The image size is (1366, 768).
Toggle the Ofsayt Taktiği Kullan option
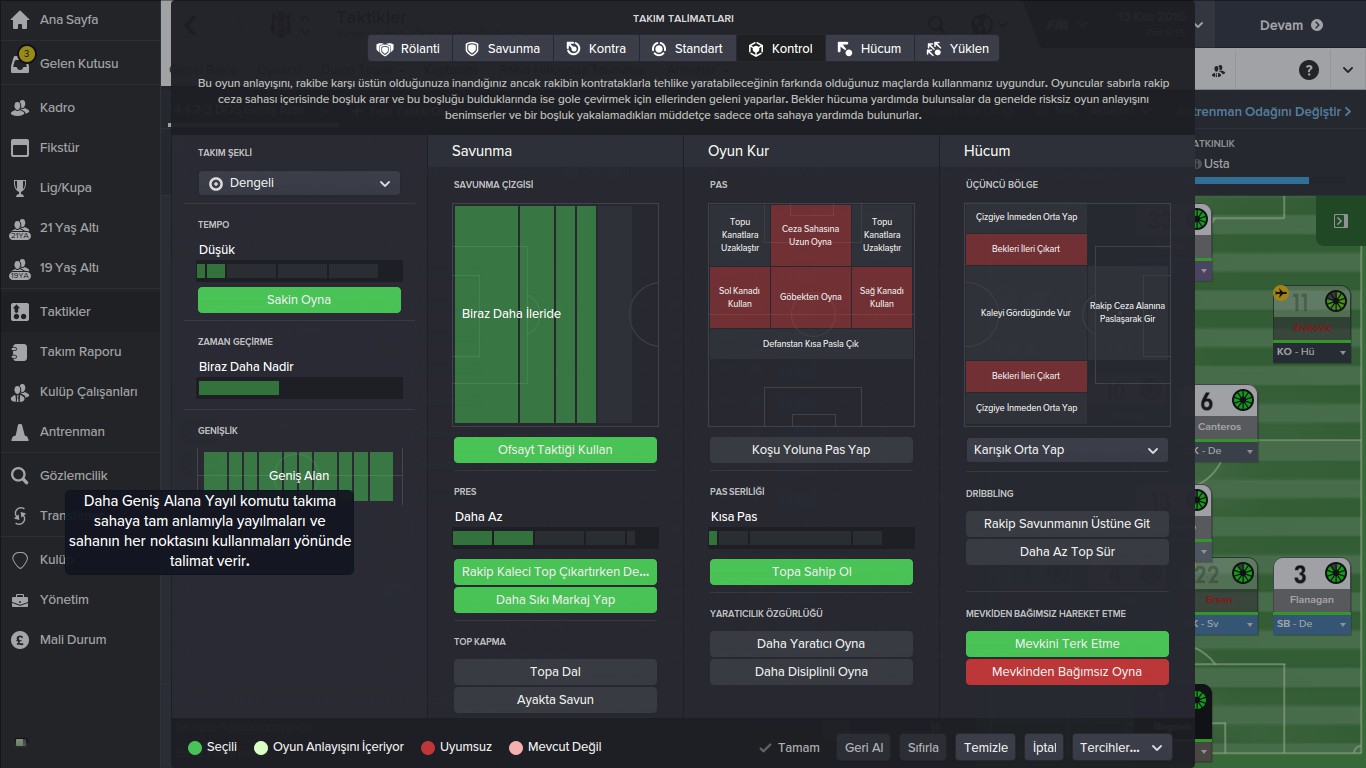555,450
